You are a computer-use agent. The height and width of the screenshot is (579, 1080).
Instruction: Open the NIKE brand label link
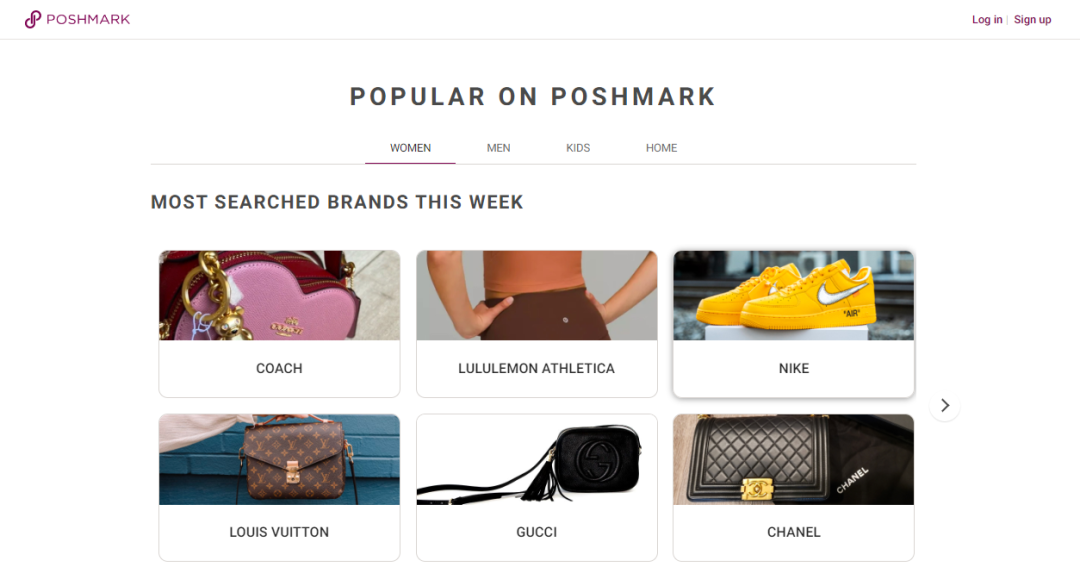click(x=793, y=368)
